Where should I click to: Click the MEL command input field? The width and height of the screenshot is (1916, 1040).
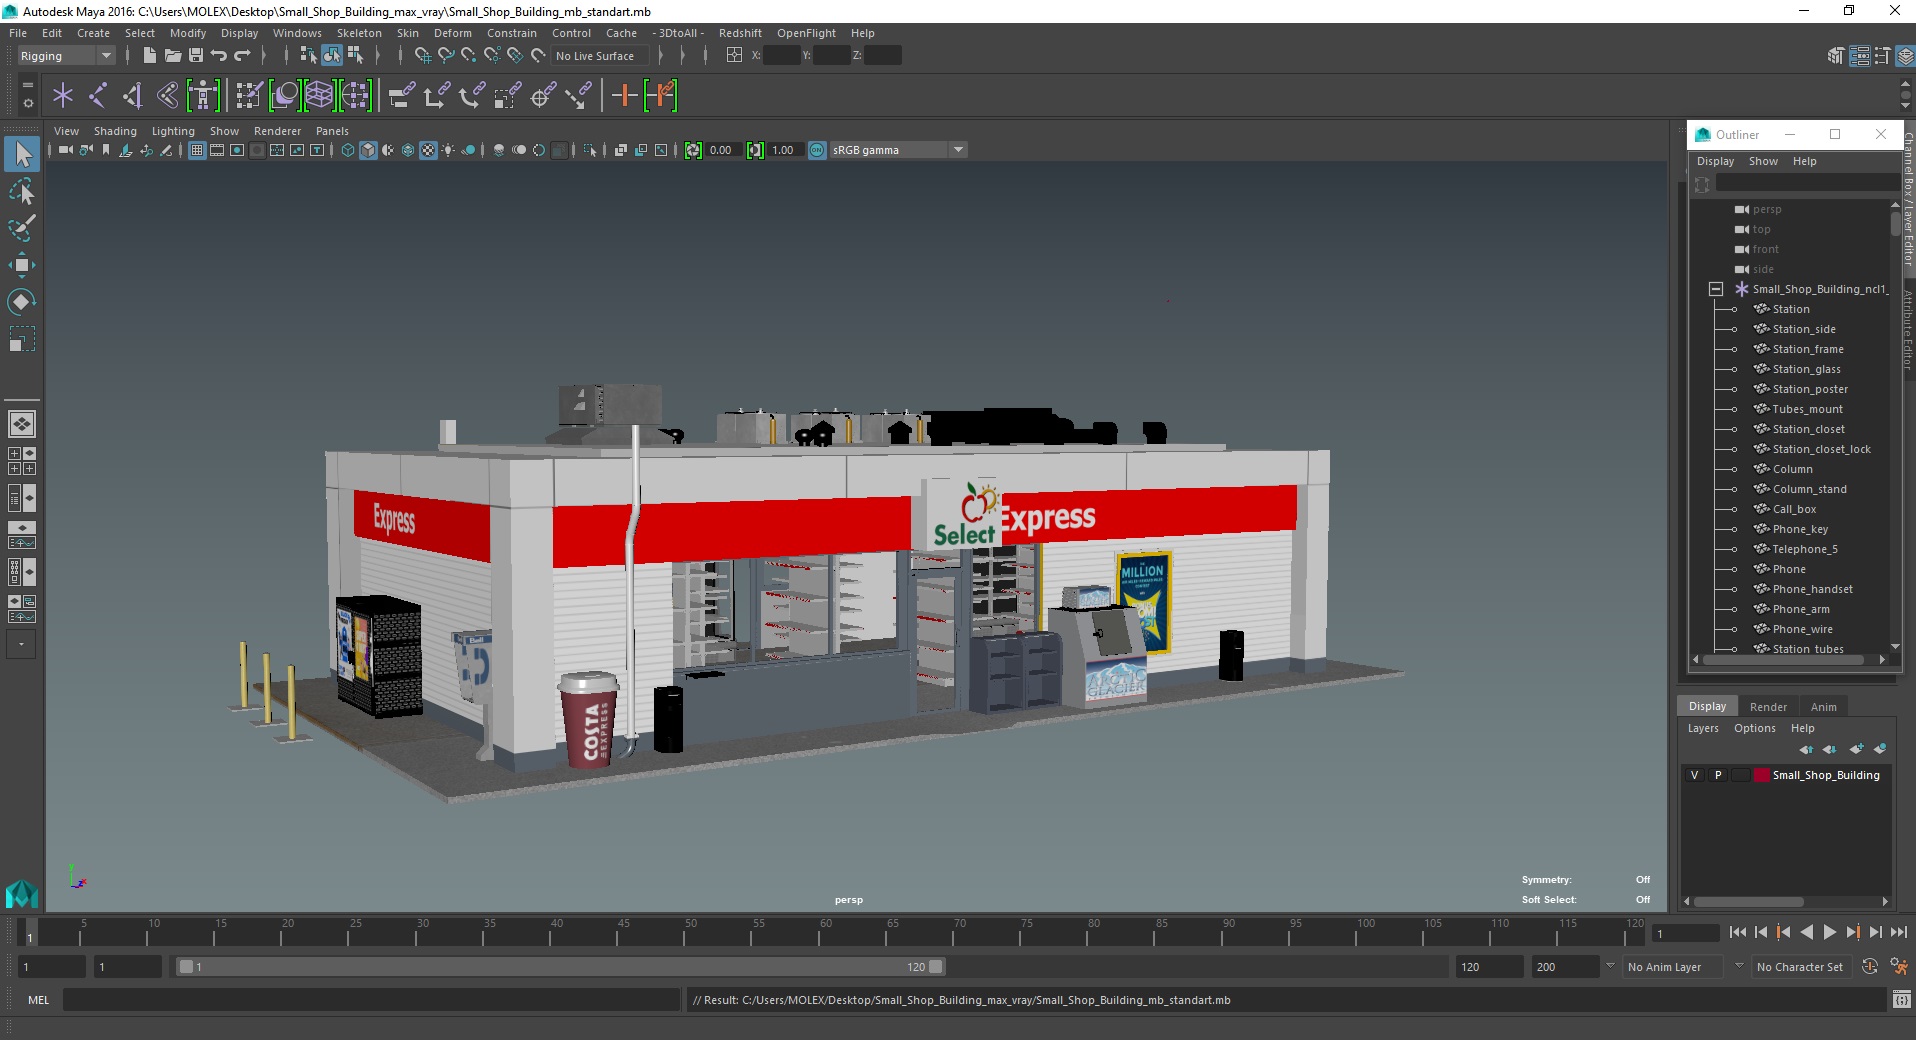point(372,999)
